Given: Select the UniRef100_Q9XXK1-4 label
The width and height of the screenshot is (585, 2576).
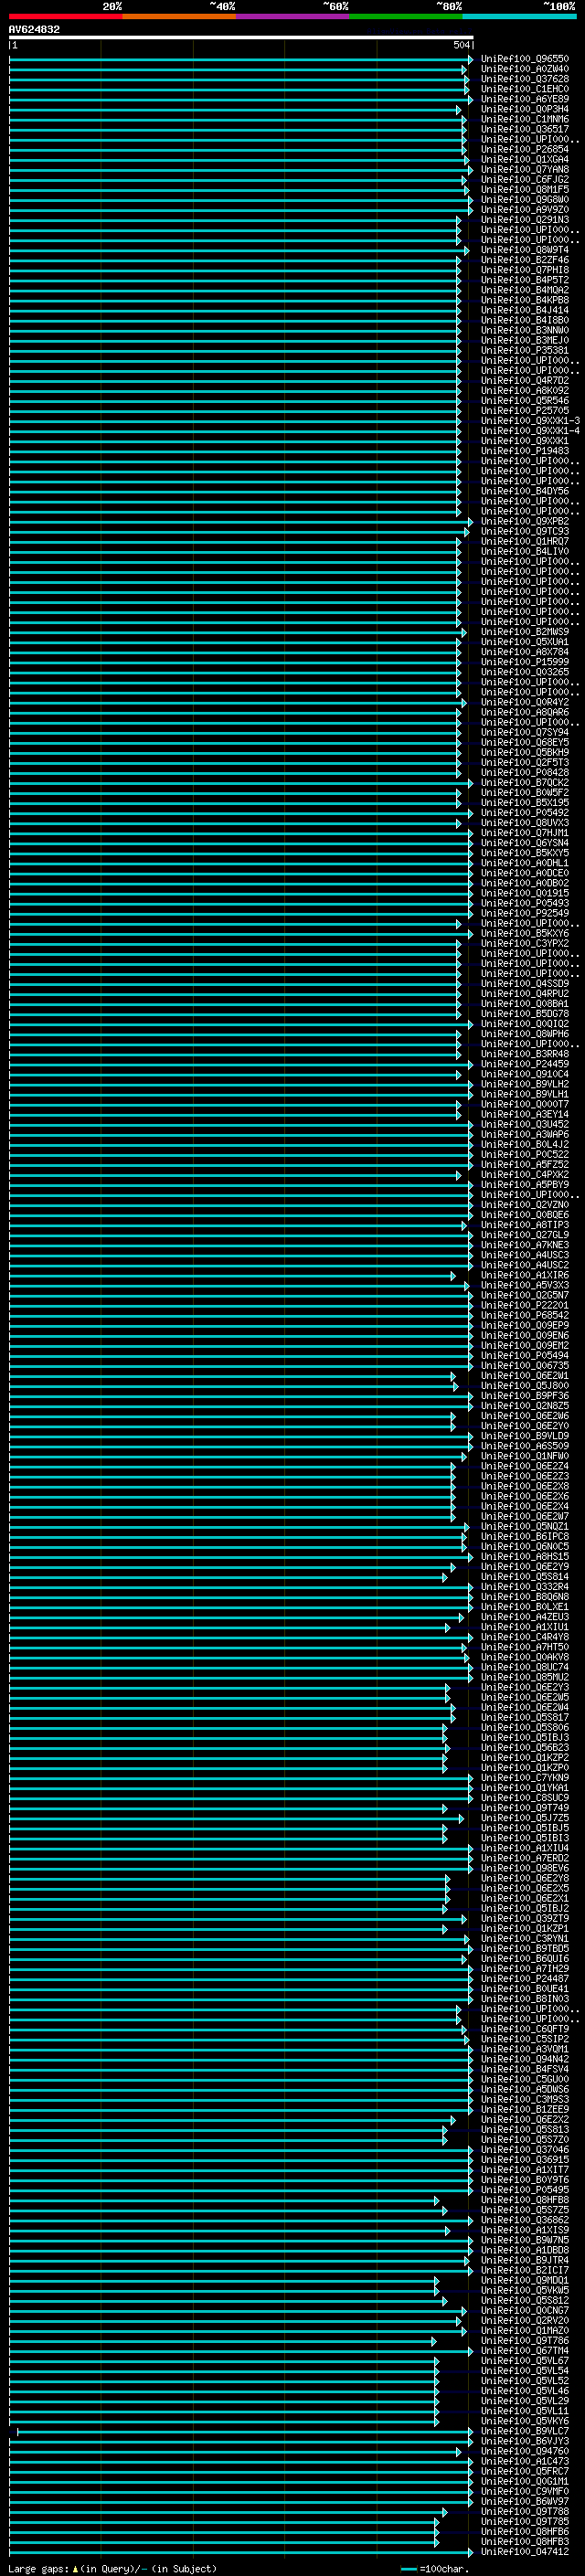Looking at the screenshot, I should tap(530, 430).
